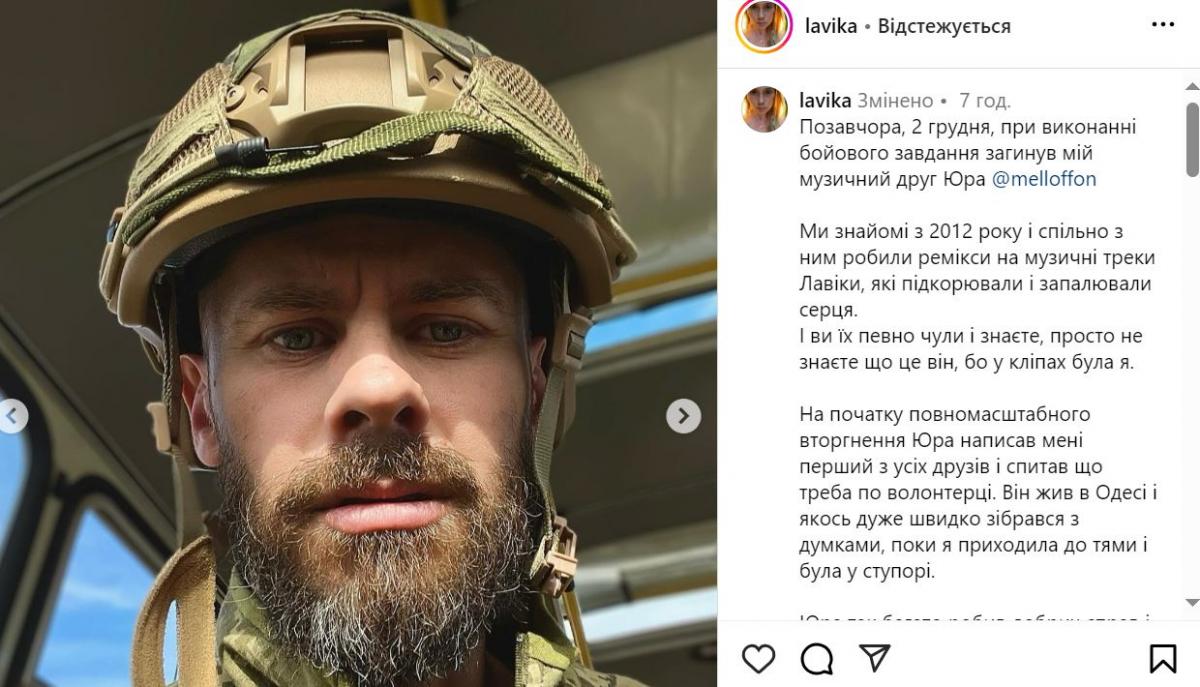Save the post with the bookmark icon
The image size is (1200, 687).
[1163, 657]
